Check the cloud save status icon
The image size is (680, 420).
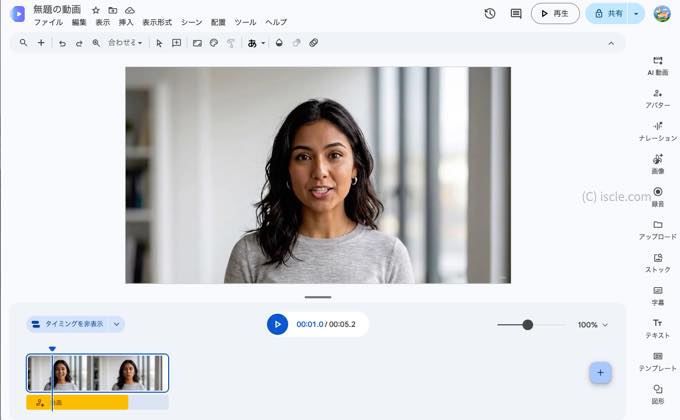(130, 10)
